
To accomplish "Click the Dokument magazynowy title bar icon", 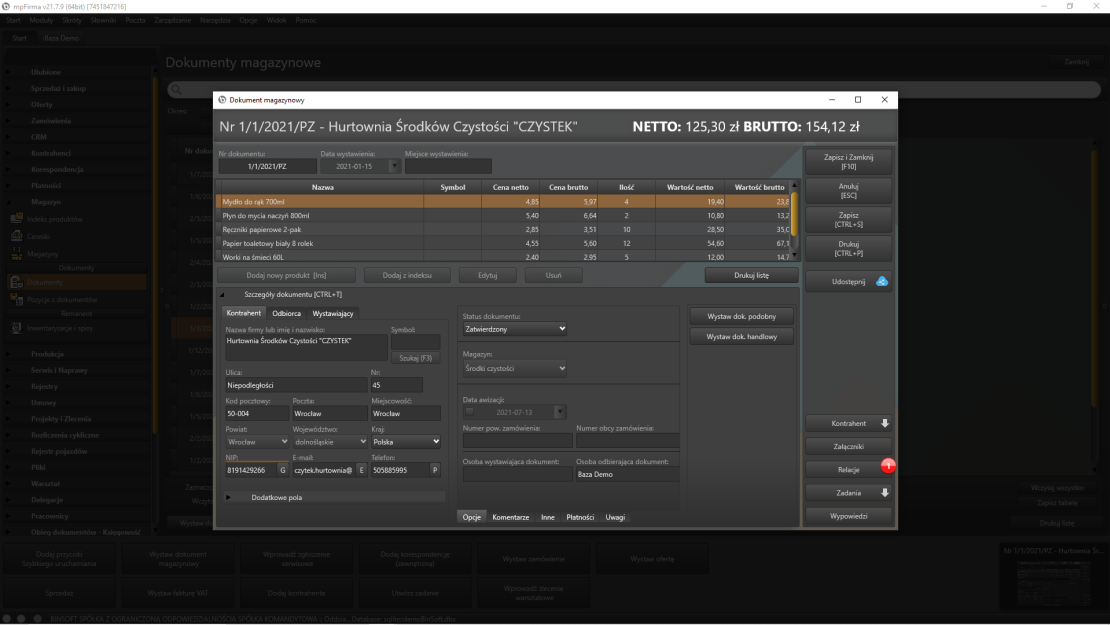I will pyautogui.click(x=222, y=100).
